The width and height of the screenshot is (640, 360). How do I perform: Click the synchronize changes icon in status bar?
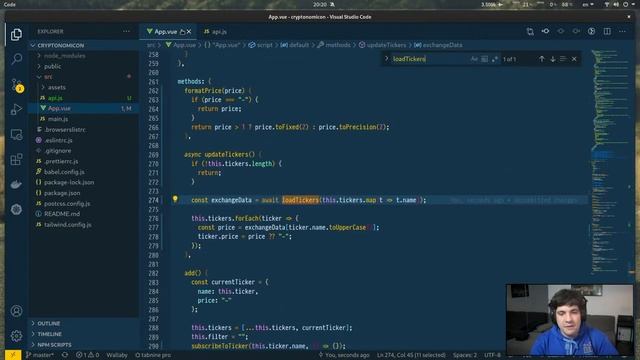tap(65, 355)
